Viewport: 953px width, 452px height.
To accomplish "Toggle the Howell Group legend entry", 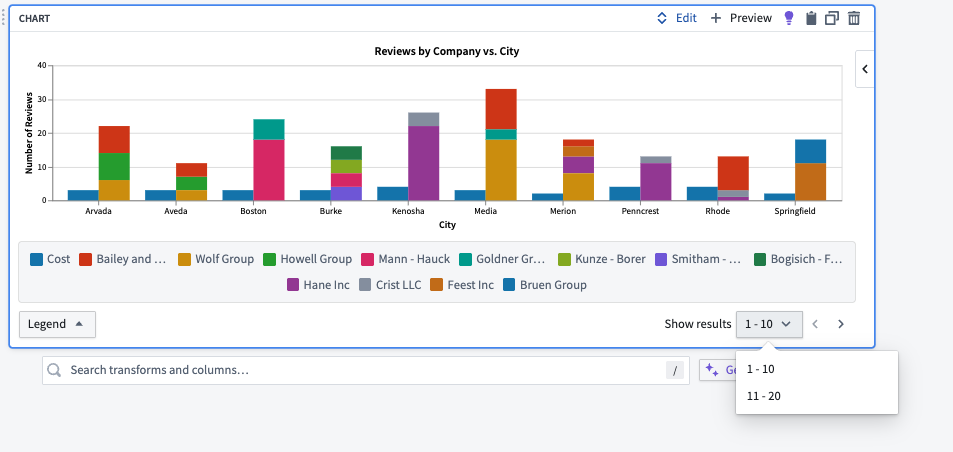I will coord(308,259).
